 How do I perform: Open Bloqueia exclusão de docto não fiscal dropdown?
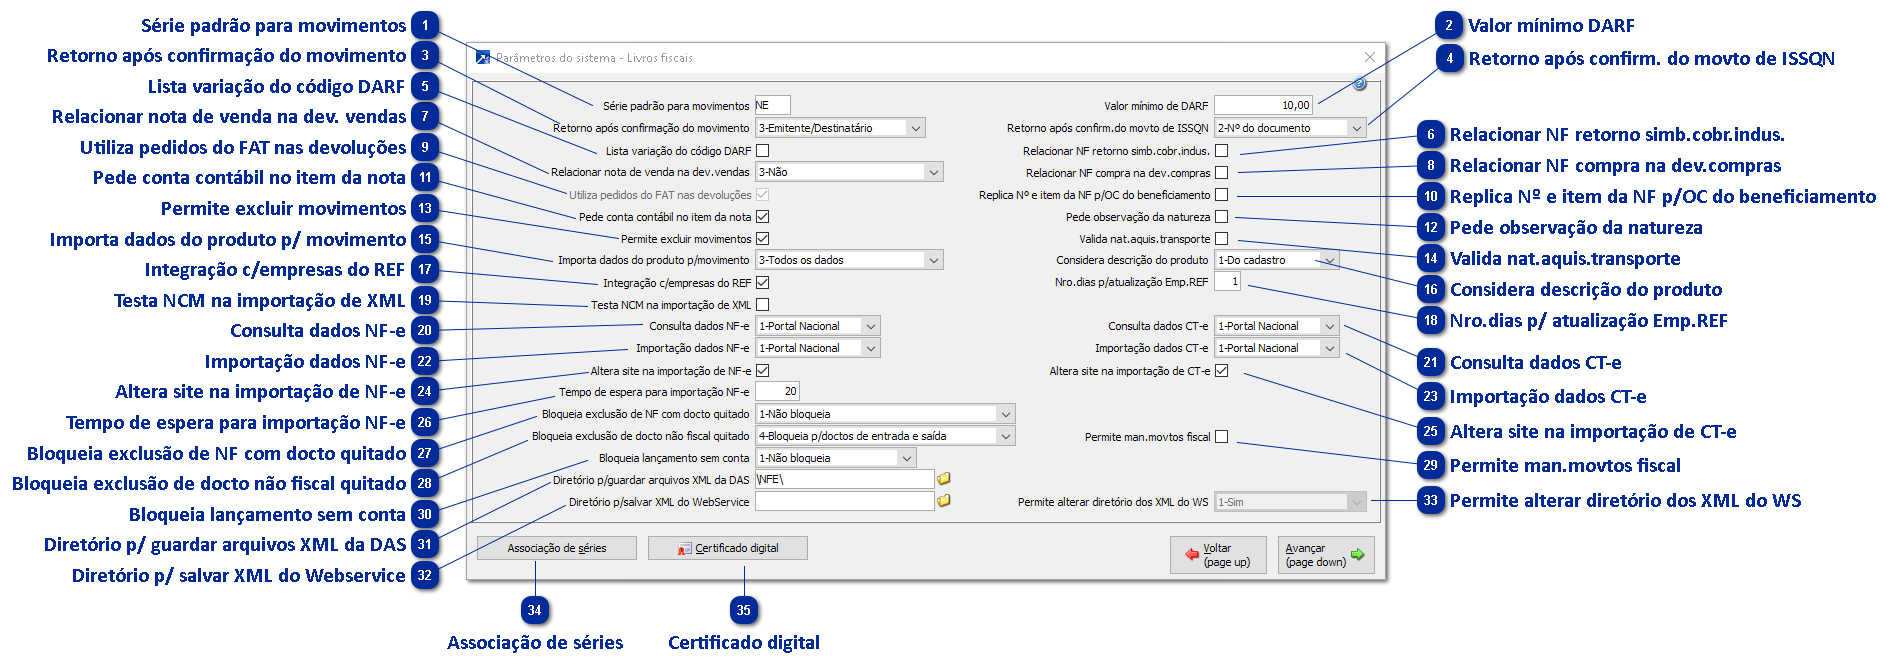coord(885,436)
